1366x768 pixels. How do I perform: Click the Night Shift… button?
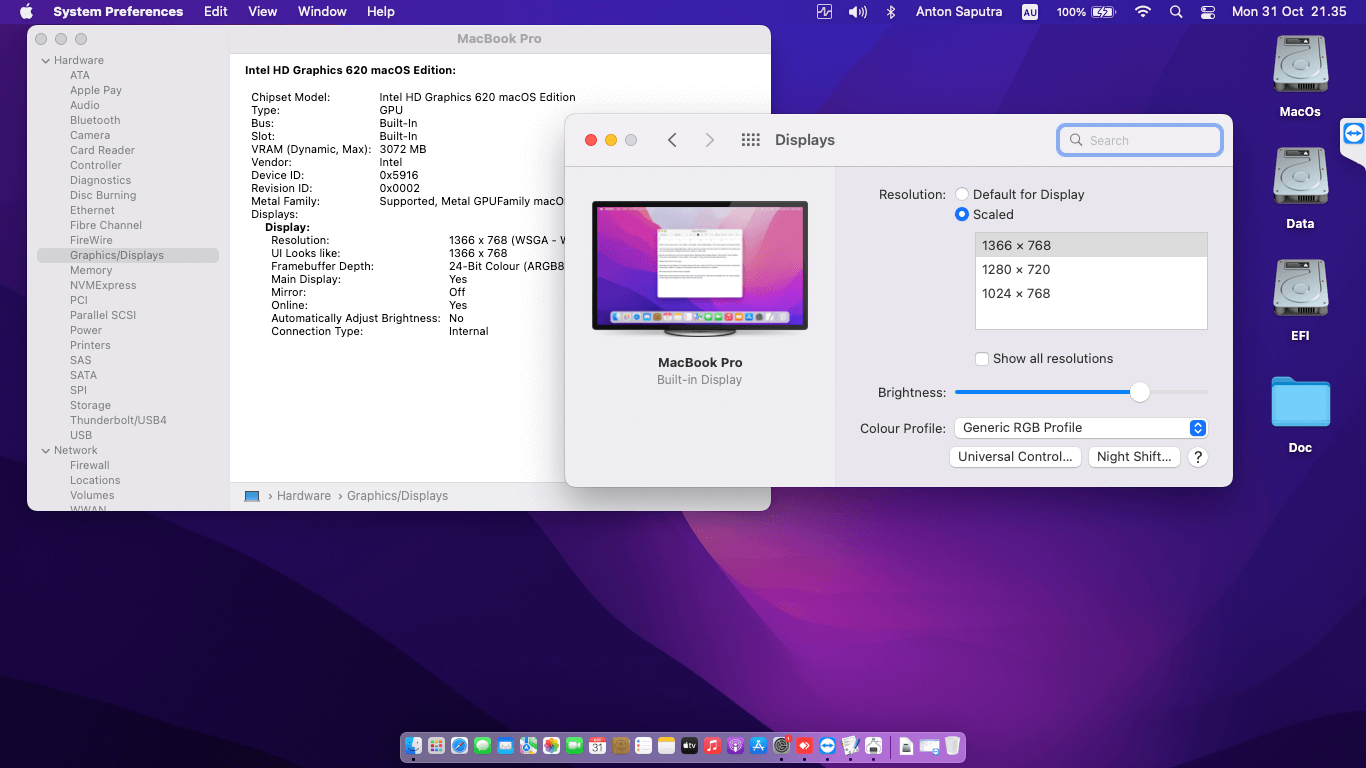click(1134, 457)
